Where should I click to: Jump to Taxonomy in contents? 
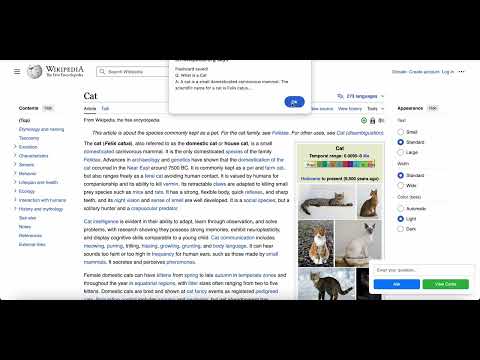(x=29, y=138)
